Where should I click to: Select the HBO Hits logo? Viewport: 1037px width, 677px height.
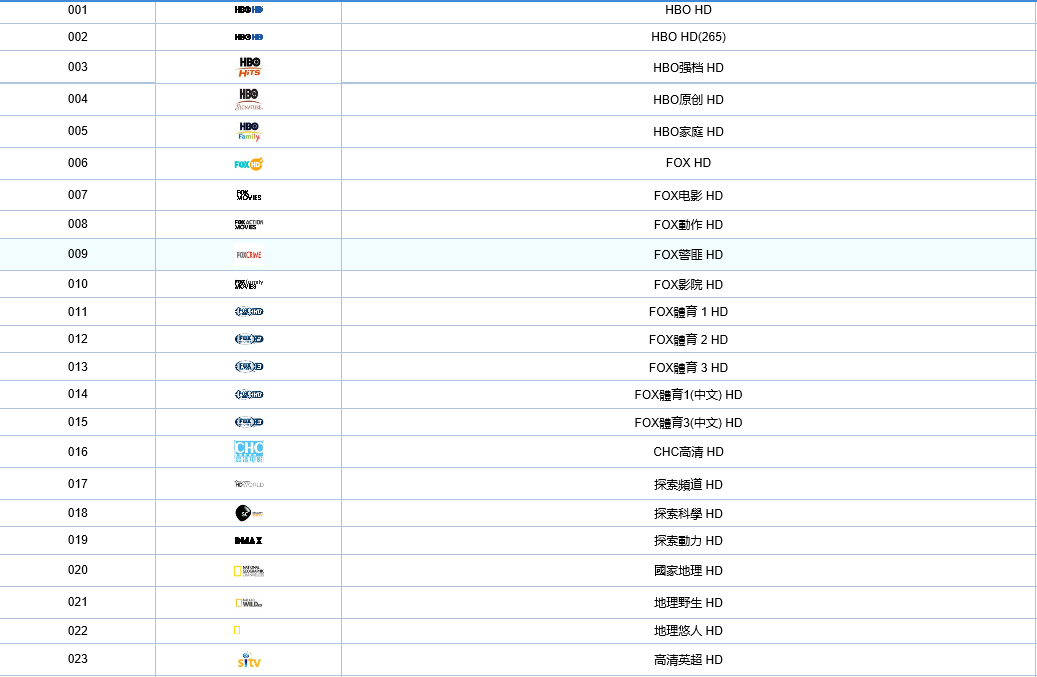point(249,67)
